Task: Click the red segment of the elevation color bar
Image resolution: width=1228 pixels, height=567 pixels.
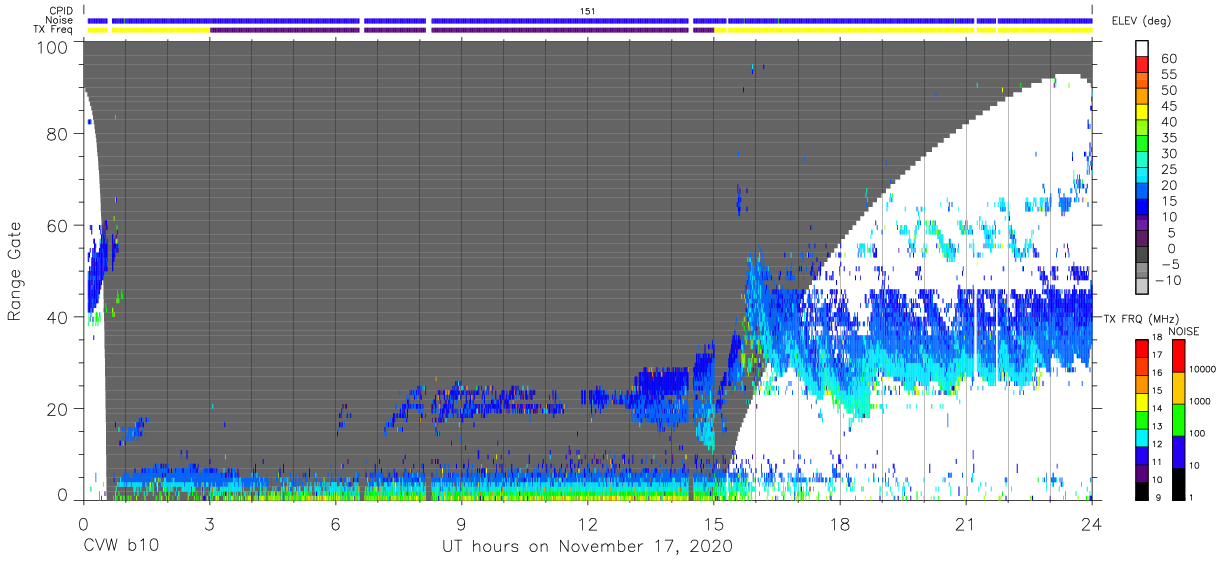Action: pyautogui.click(x=1143, y=66)
